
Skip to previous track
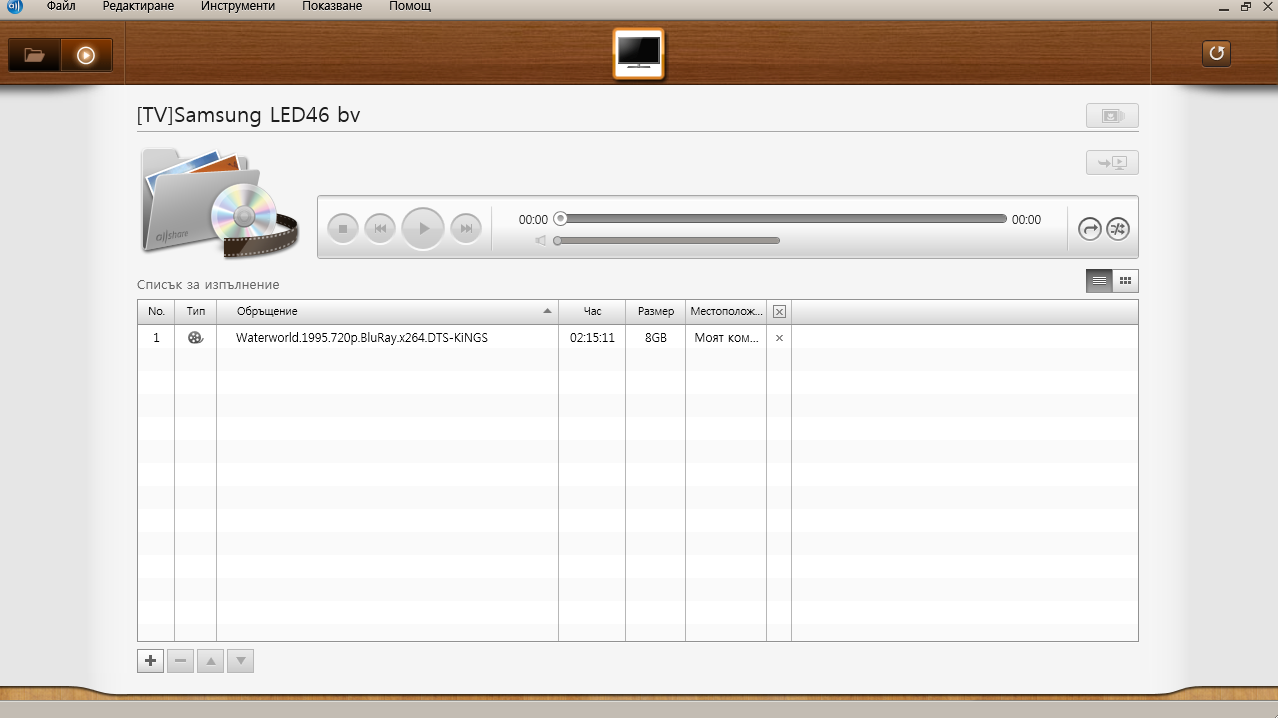click(x=380, y=228)
